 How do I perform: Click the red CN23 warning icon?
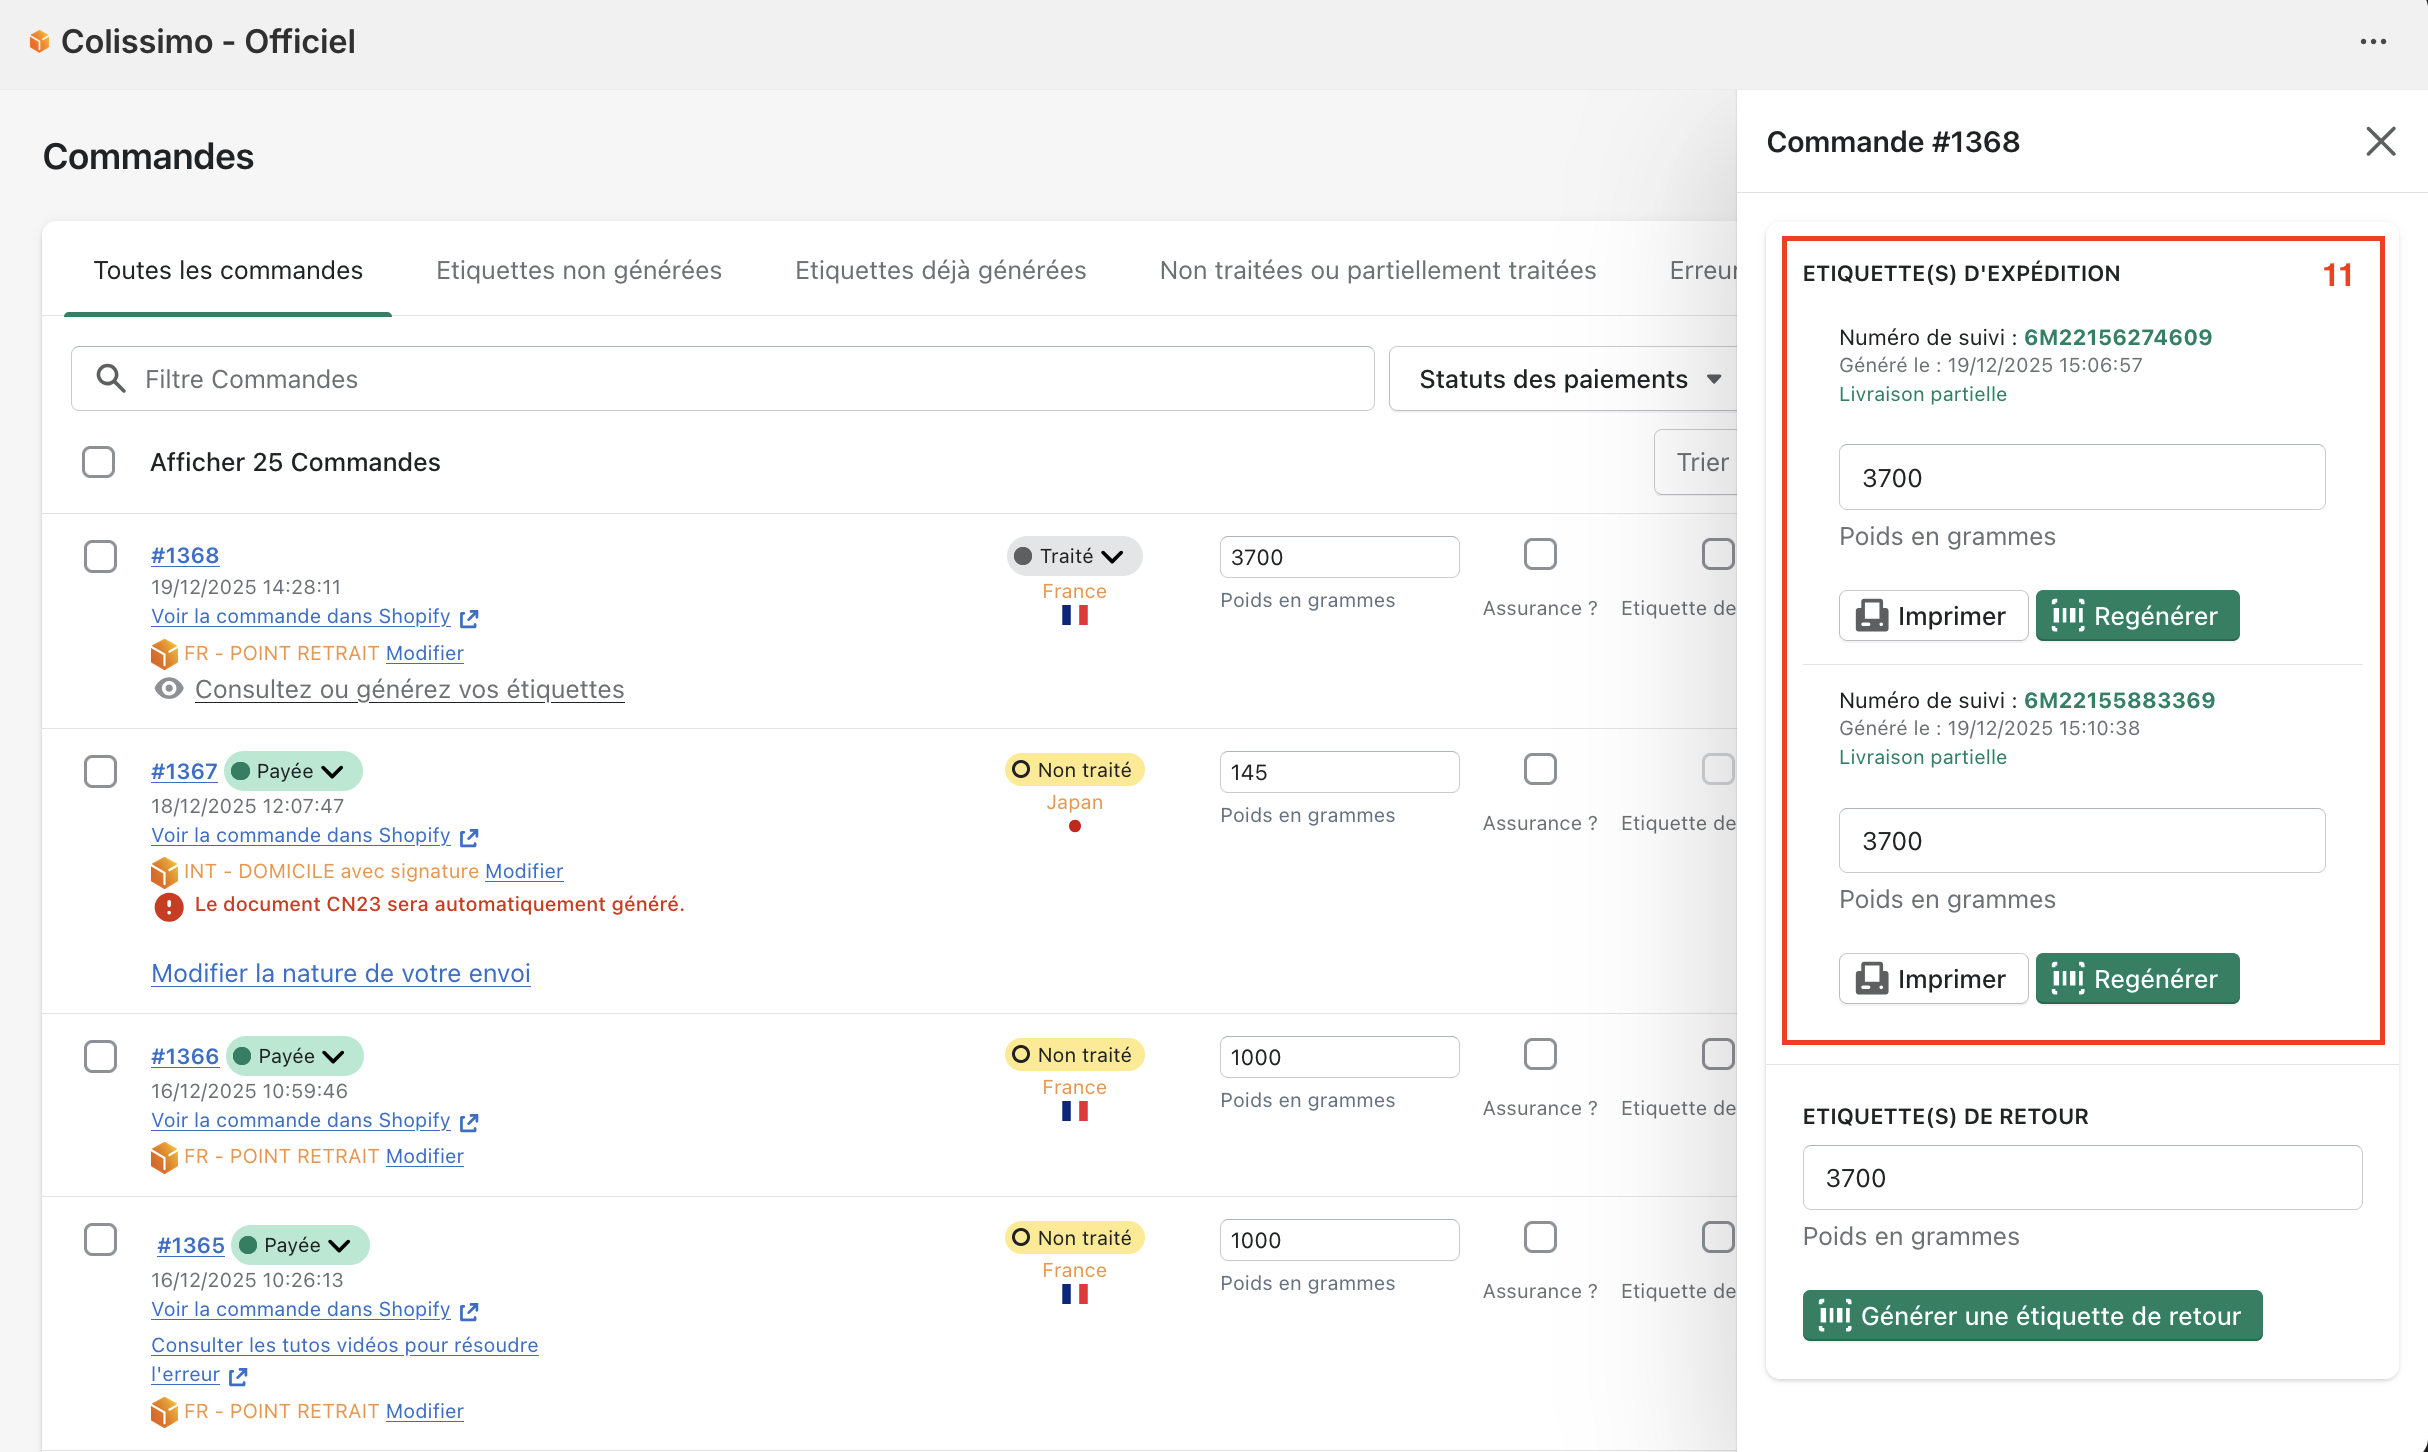click(x=168, y=906)
